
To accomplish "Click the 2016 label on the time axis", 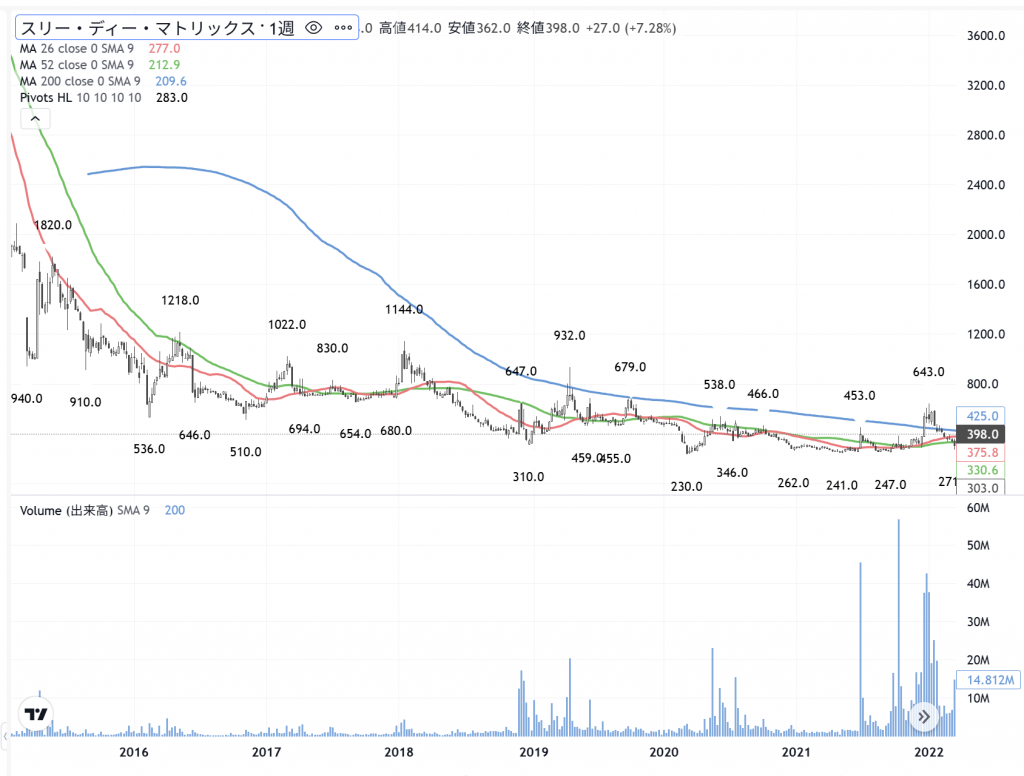I will coord(133,751).
